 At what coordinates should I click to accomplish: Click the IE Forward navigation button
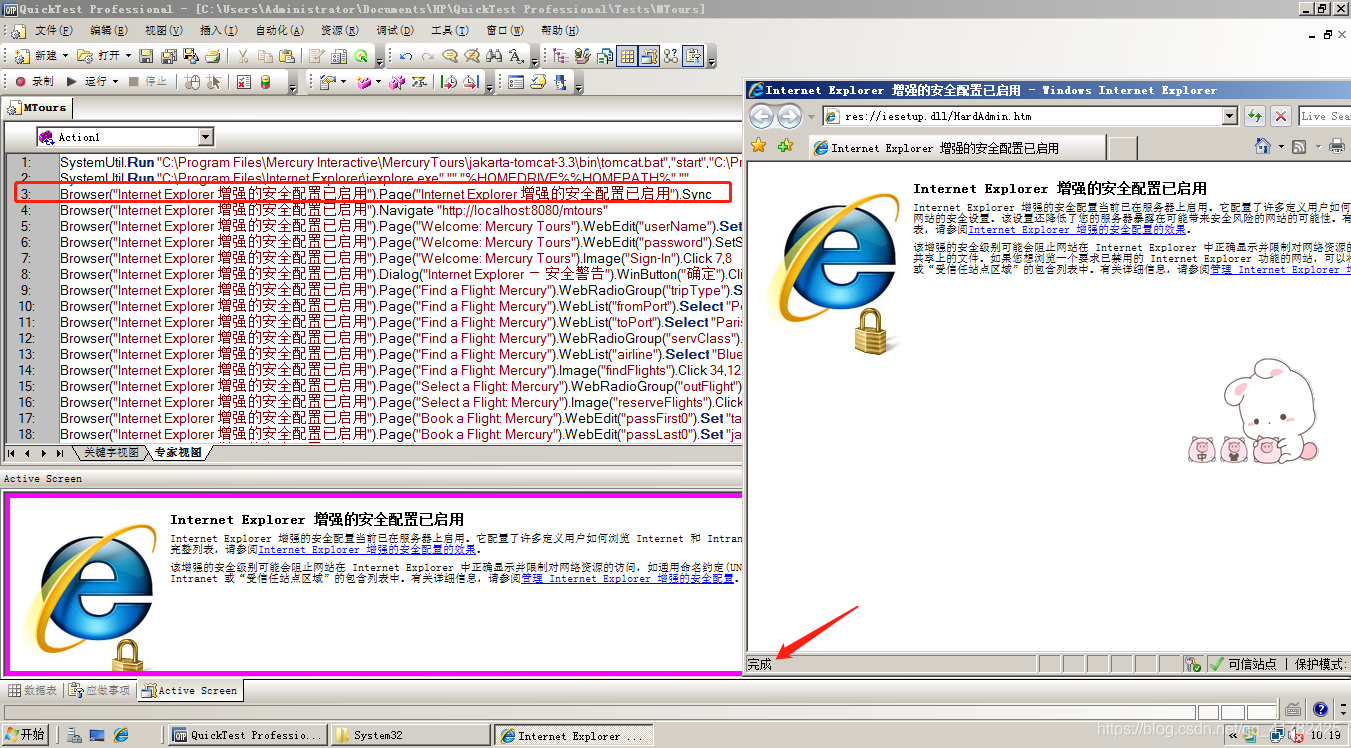point(789,116)
